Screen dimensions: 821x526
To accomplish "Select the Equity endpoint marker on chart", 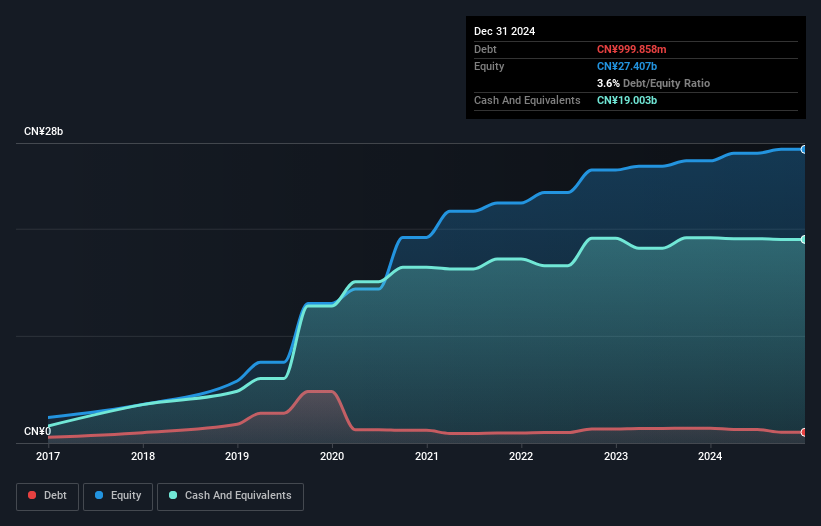I will [x=804, y=150].
